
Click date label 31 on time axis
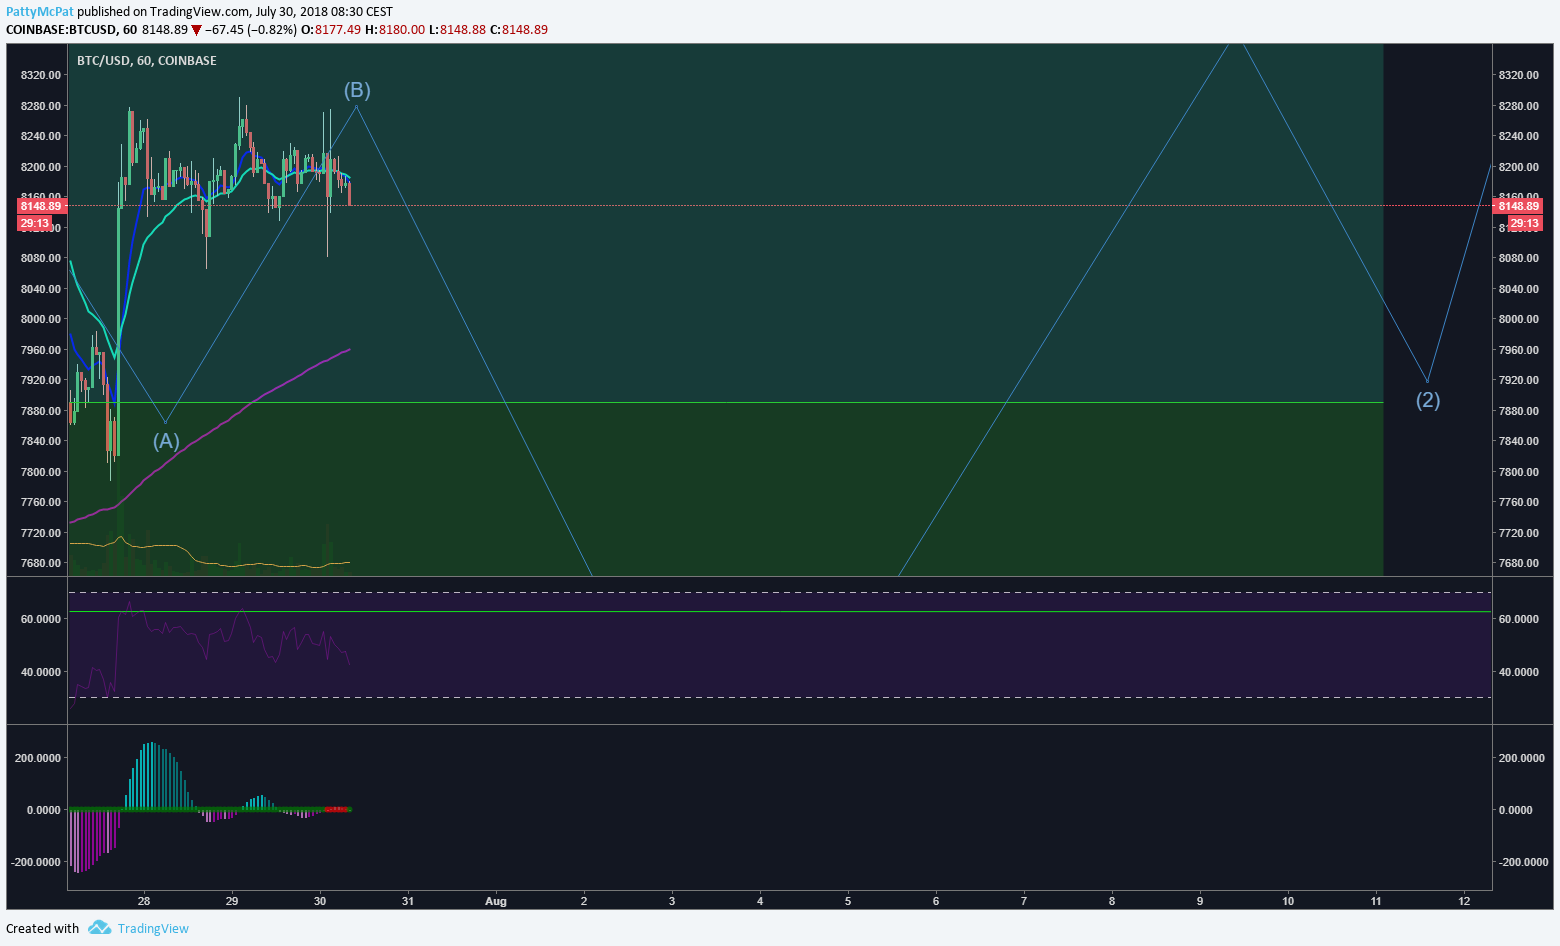[408, 901]
